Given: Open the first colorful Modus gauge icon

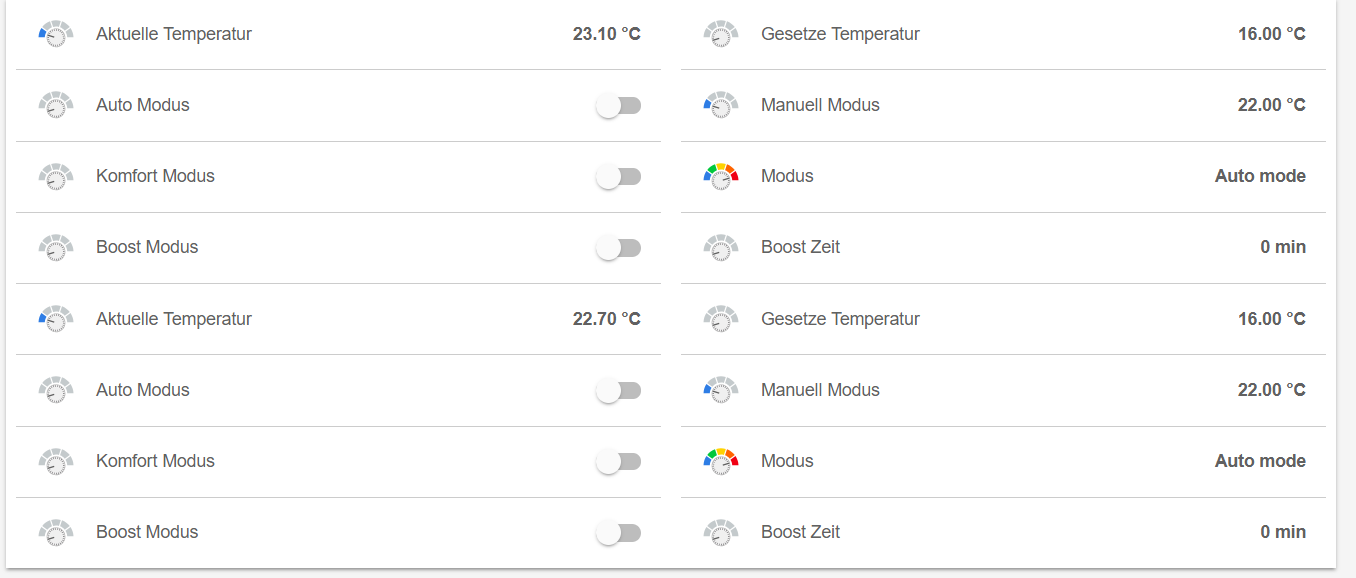Looking at the screenshot, I should [x=721, y=176].
